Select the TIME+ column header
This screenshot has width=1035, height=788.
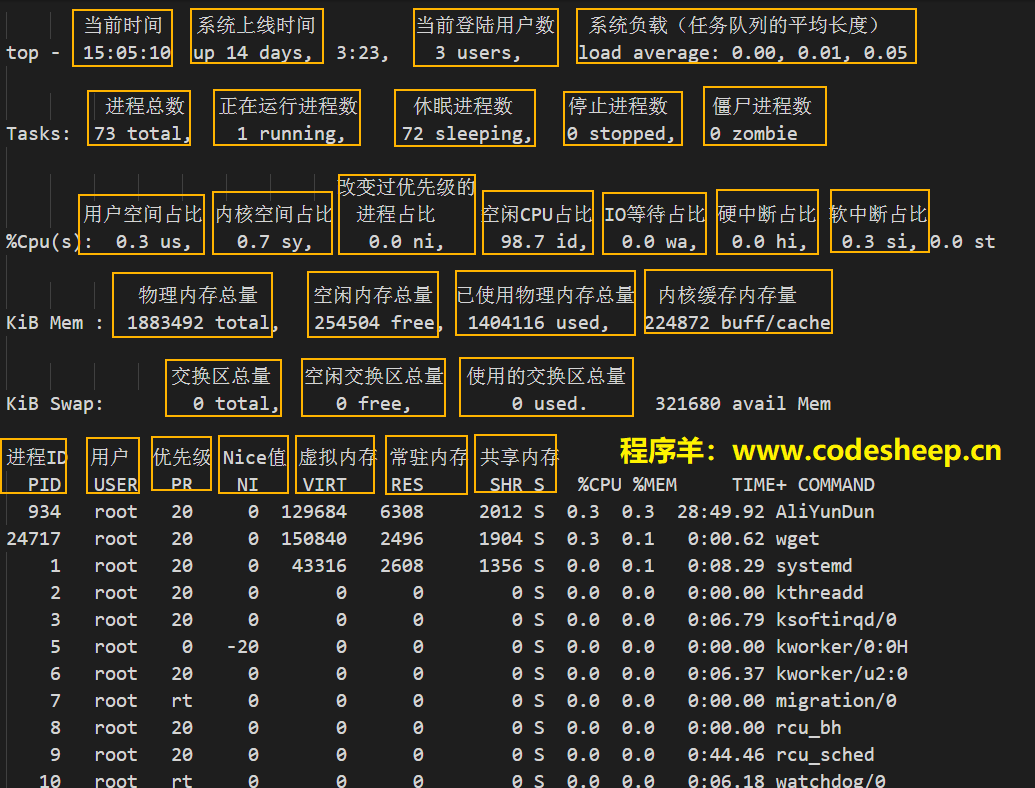(x=759, y=485)
